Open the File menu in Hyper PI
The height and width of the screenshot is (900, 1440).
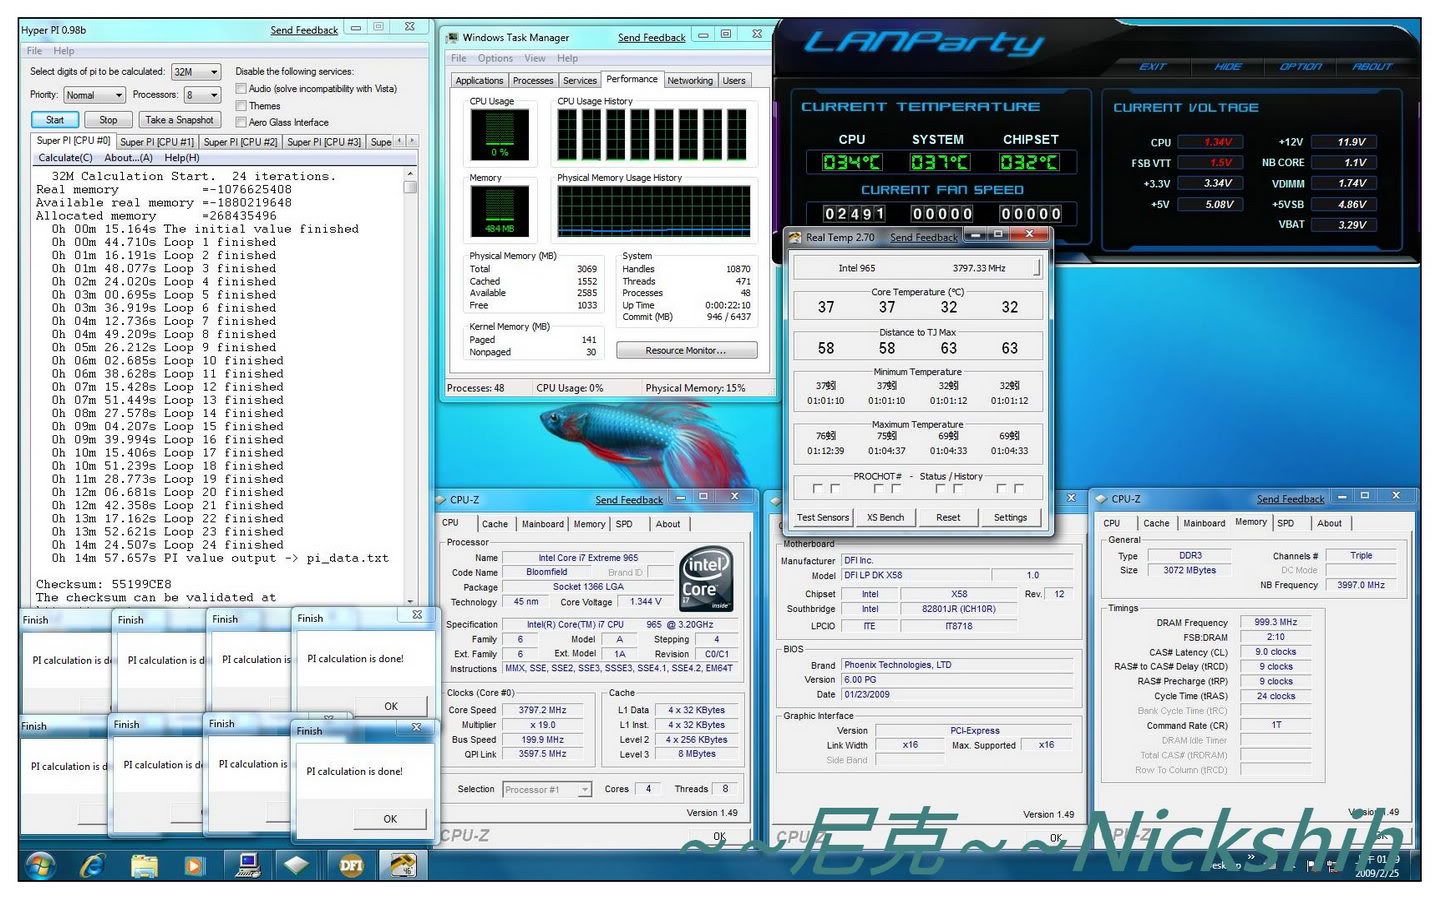click(34, 51)
